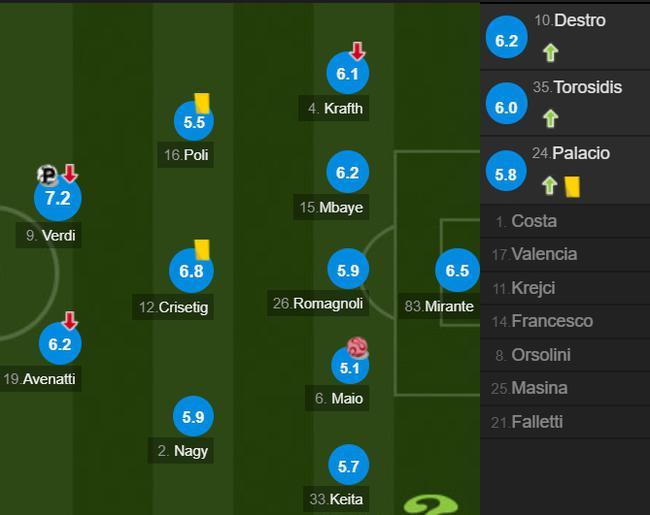Click Crisetig's yellow card icon
Screen dimensions: 650x515
(202, 250)
